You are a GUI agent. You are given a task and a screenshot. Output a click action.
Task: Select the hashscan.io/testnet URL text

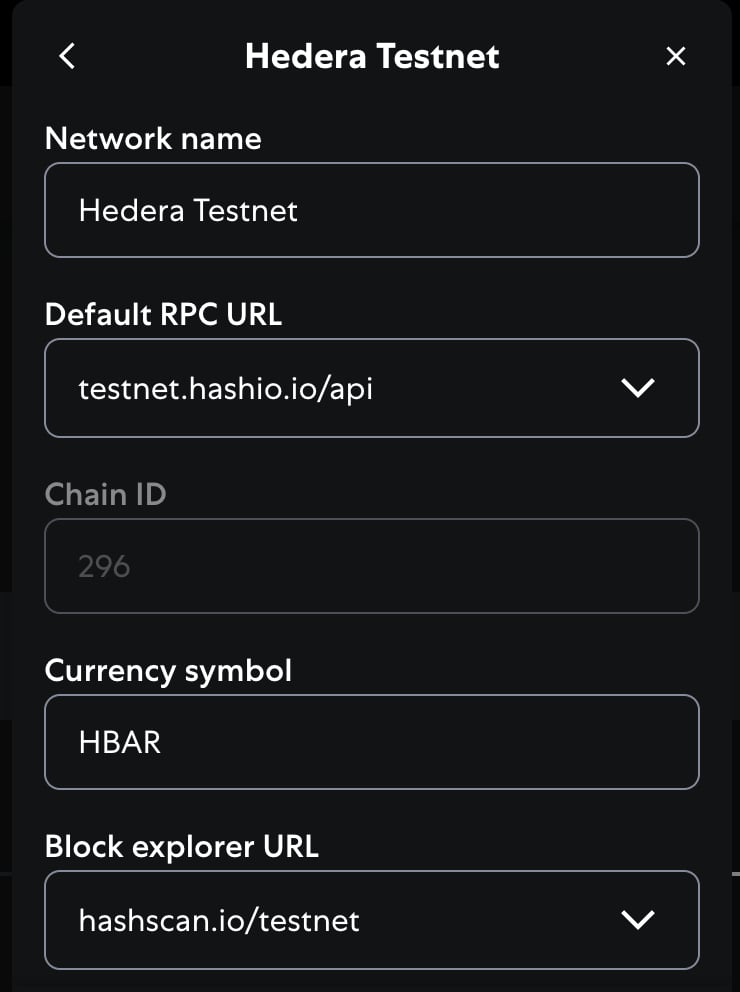click(x=219, y=921)
